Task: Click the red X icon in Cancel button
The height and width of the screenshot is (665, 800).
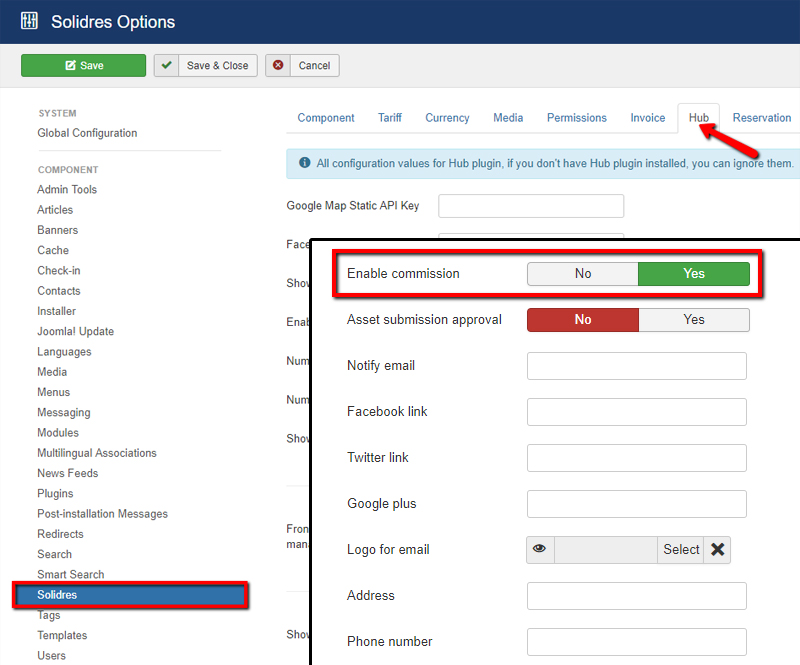Action: click(279, 65)
